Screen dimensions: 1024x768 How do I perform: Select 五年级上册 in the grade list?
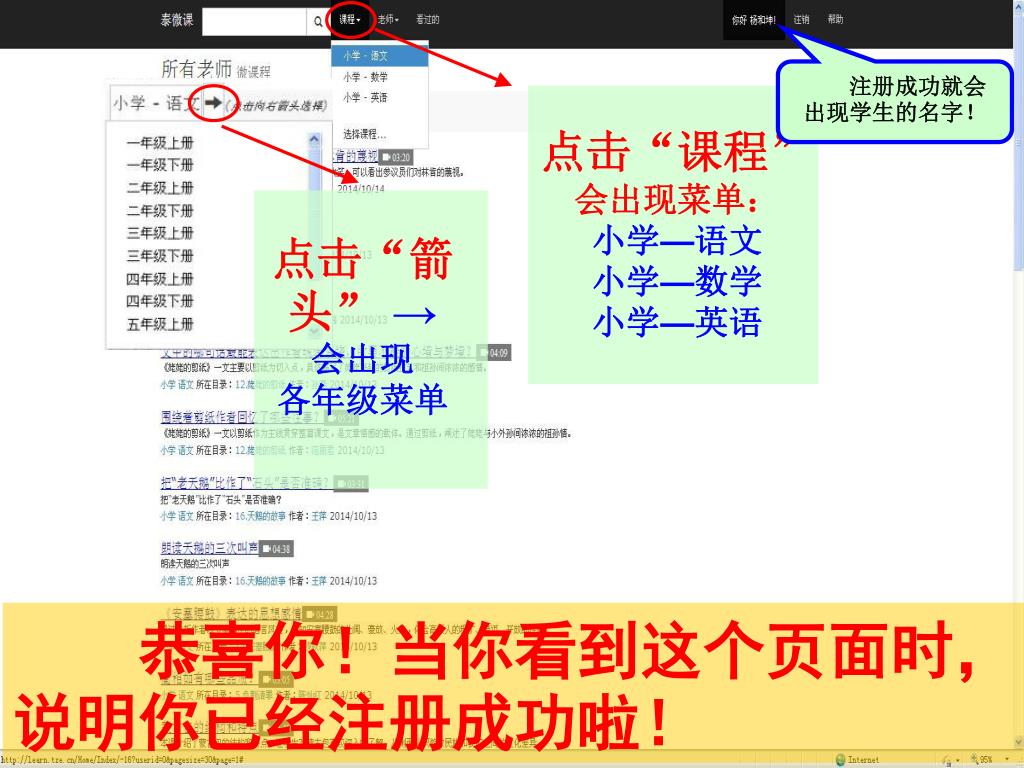(x=160, y=324)
